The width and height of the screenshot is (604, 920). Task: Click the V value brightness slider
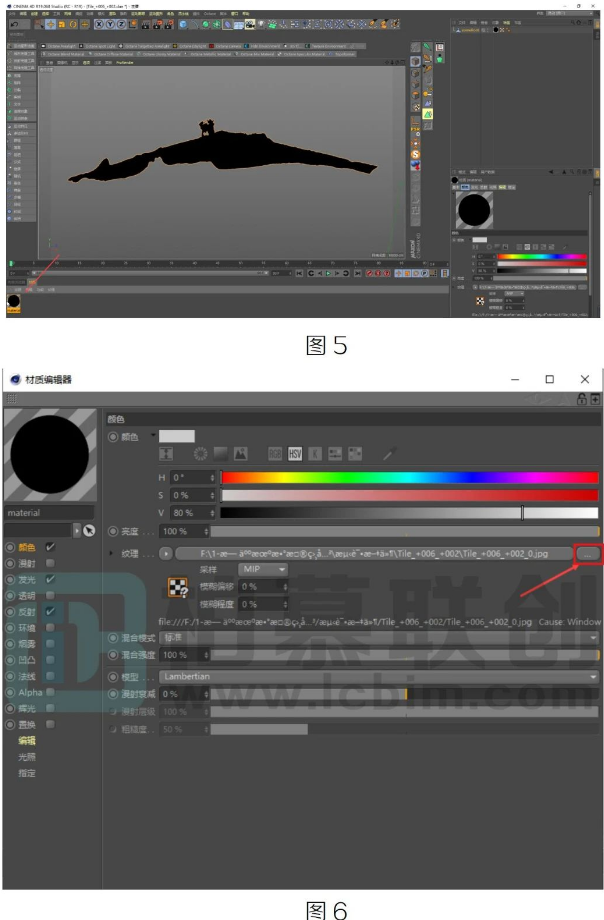(409, 513)
